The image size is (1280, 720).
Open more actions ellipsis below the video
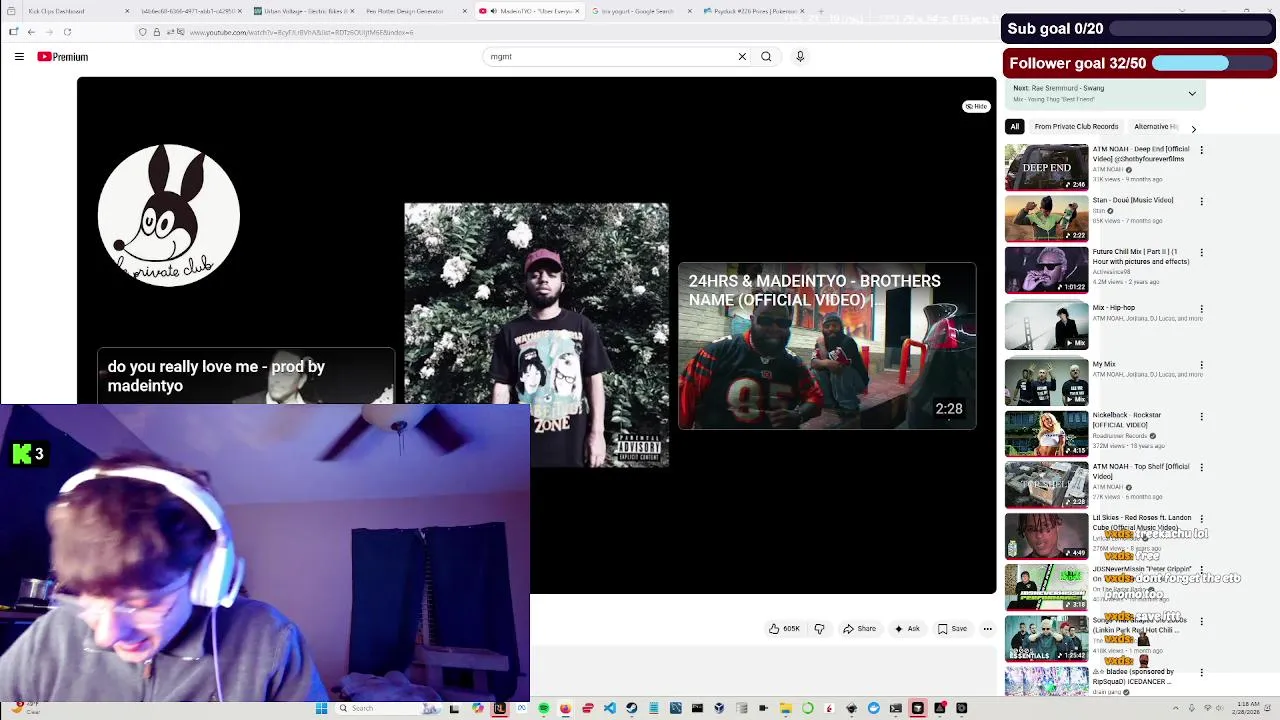pos(987,629)
